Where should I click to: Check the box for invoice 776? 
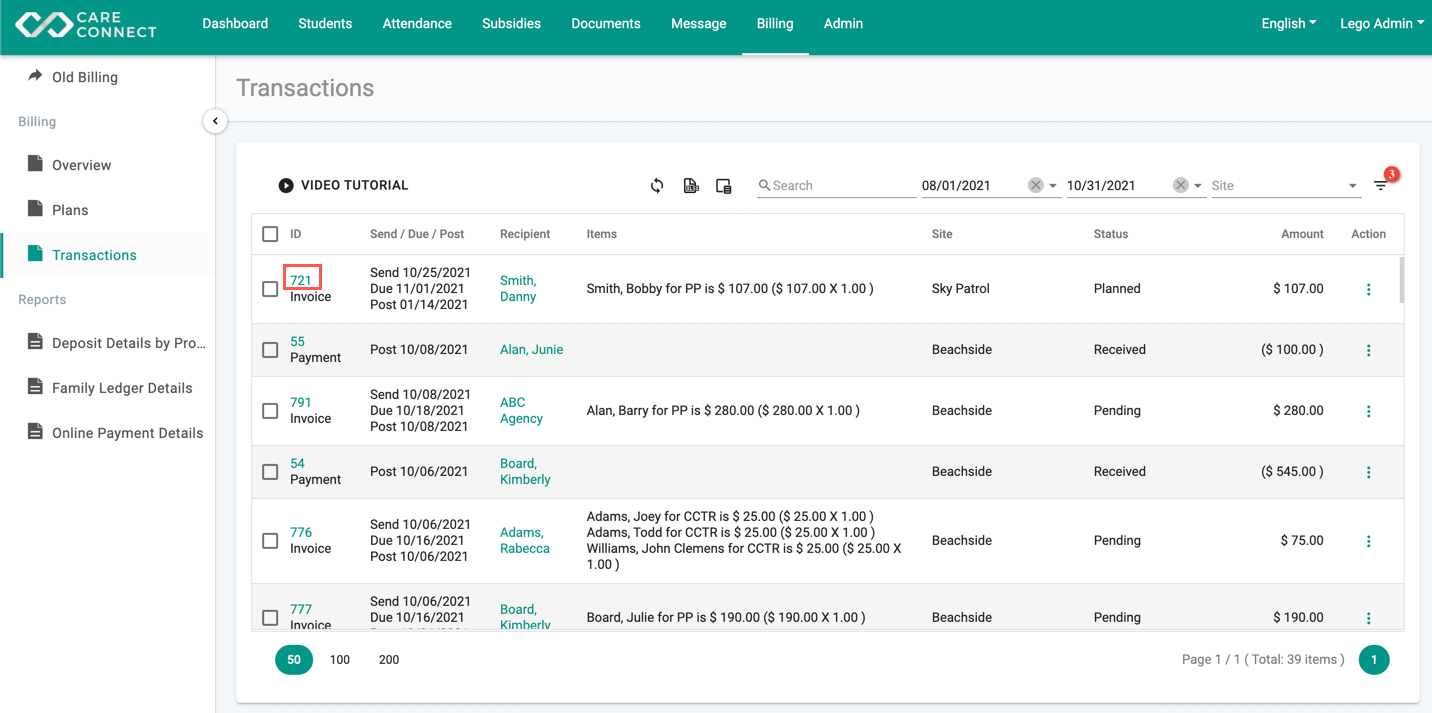point(270,541)
